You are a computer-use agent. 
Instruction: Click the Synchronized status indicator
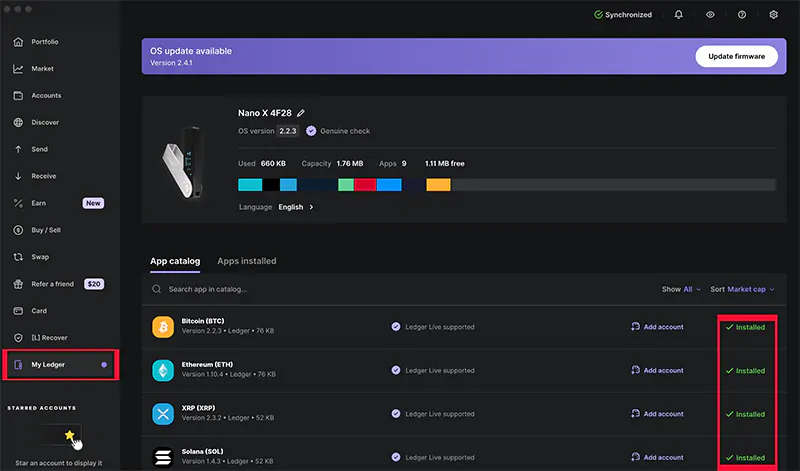622,15
